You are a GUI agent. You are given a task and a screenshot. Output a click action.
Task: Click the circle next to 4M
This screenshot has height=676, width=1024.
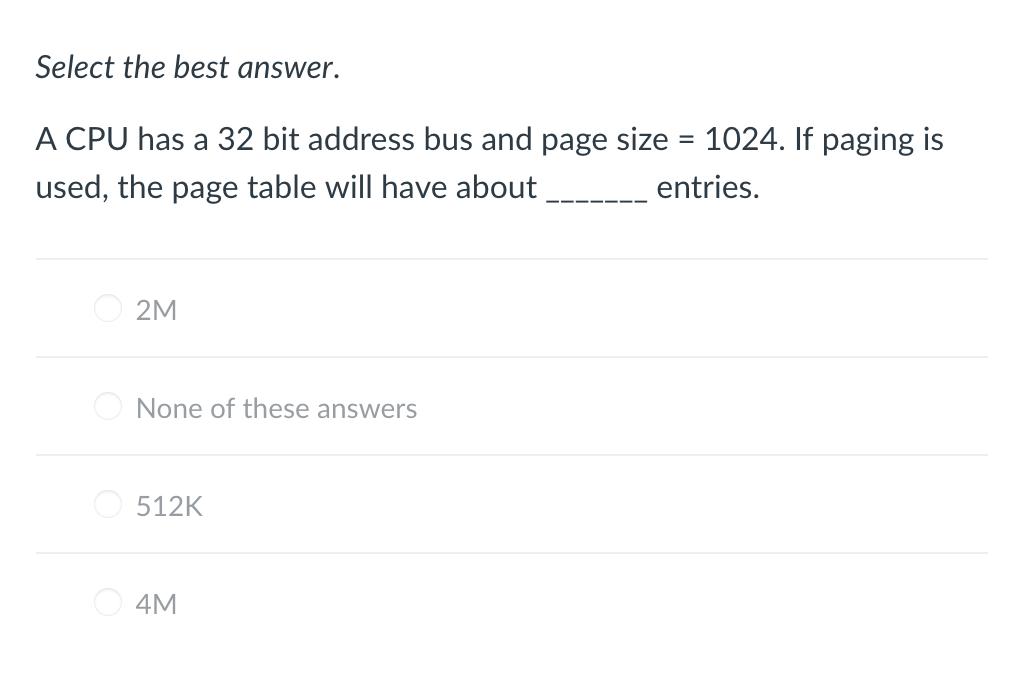(x=108, y=602)
